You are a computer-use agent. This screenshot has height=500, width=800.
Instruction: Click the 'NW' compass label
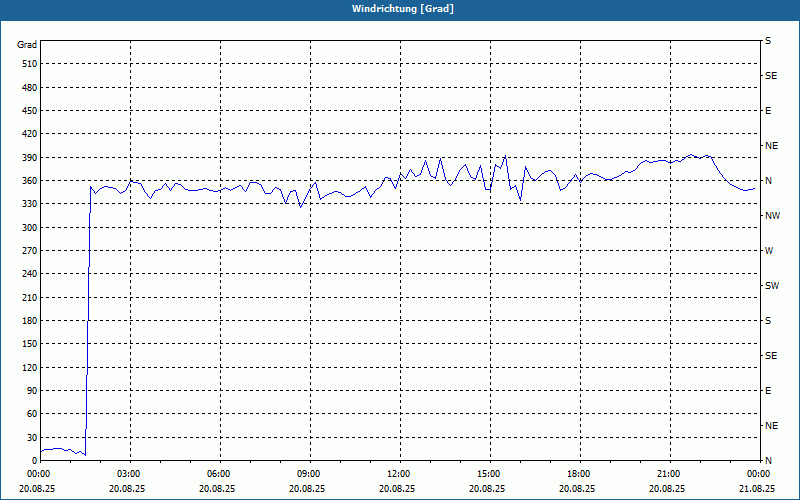tap(772, 216)
